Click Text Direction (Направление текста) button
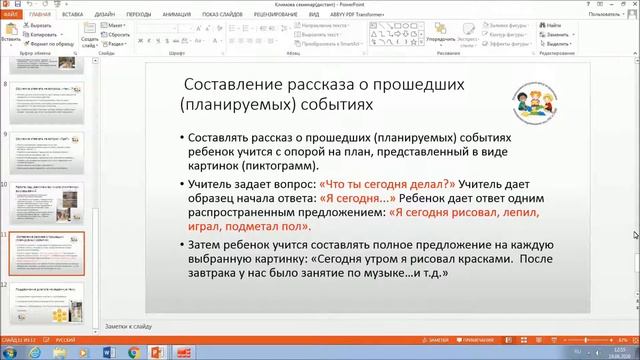The image size is (640, 360). (x=323, y=25)
